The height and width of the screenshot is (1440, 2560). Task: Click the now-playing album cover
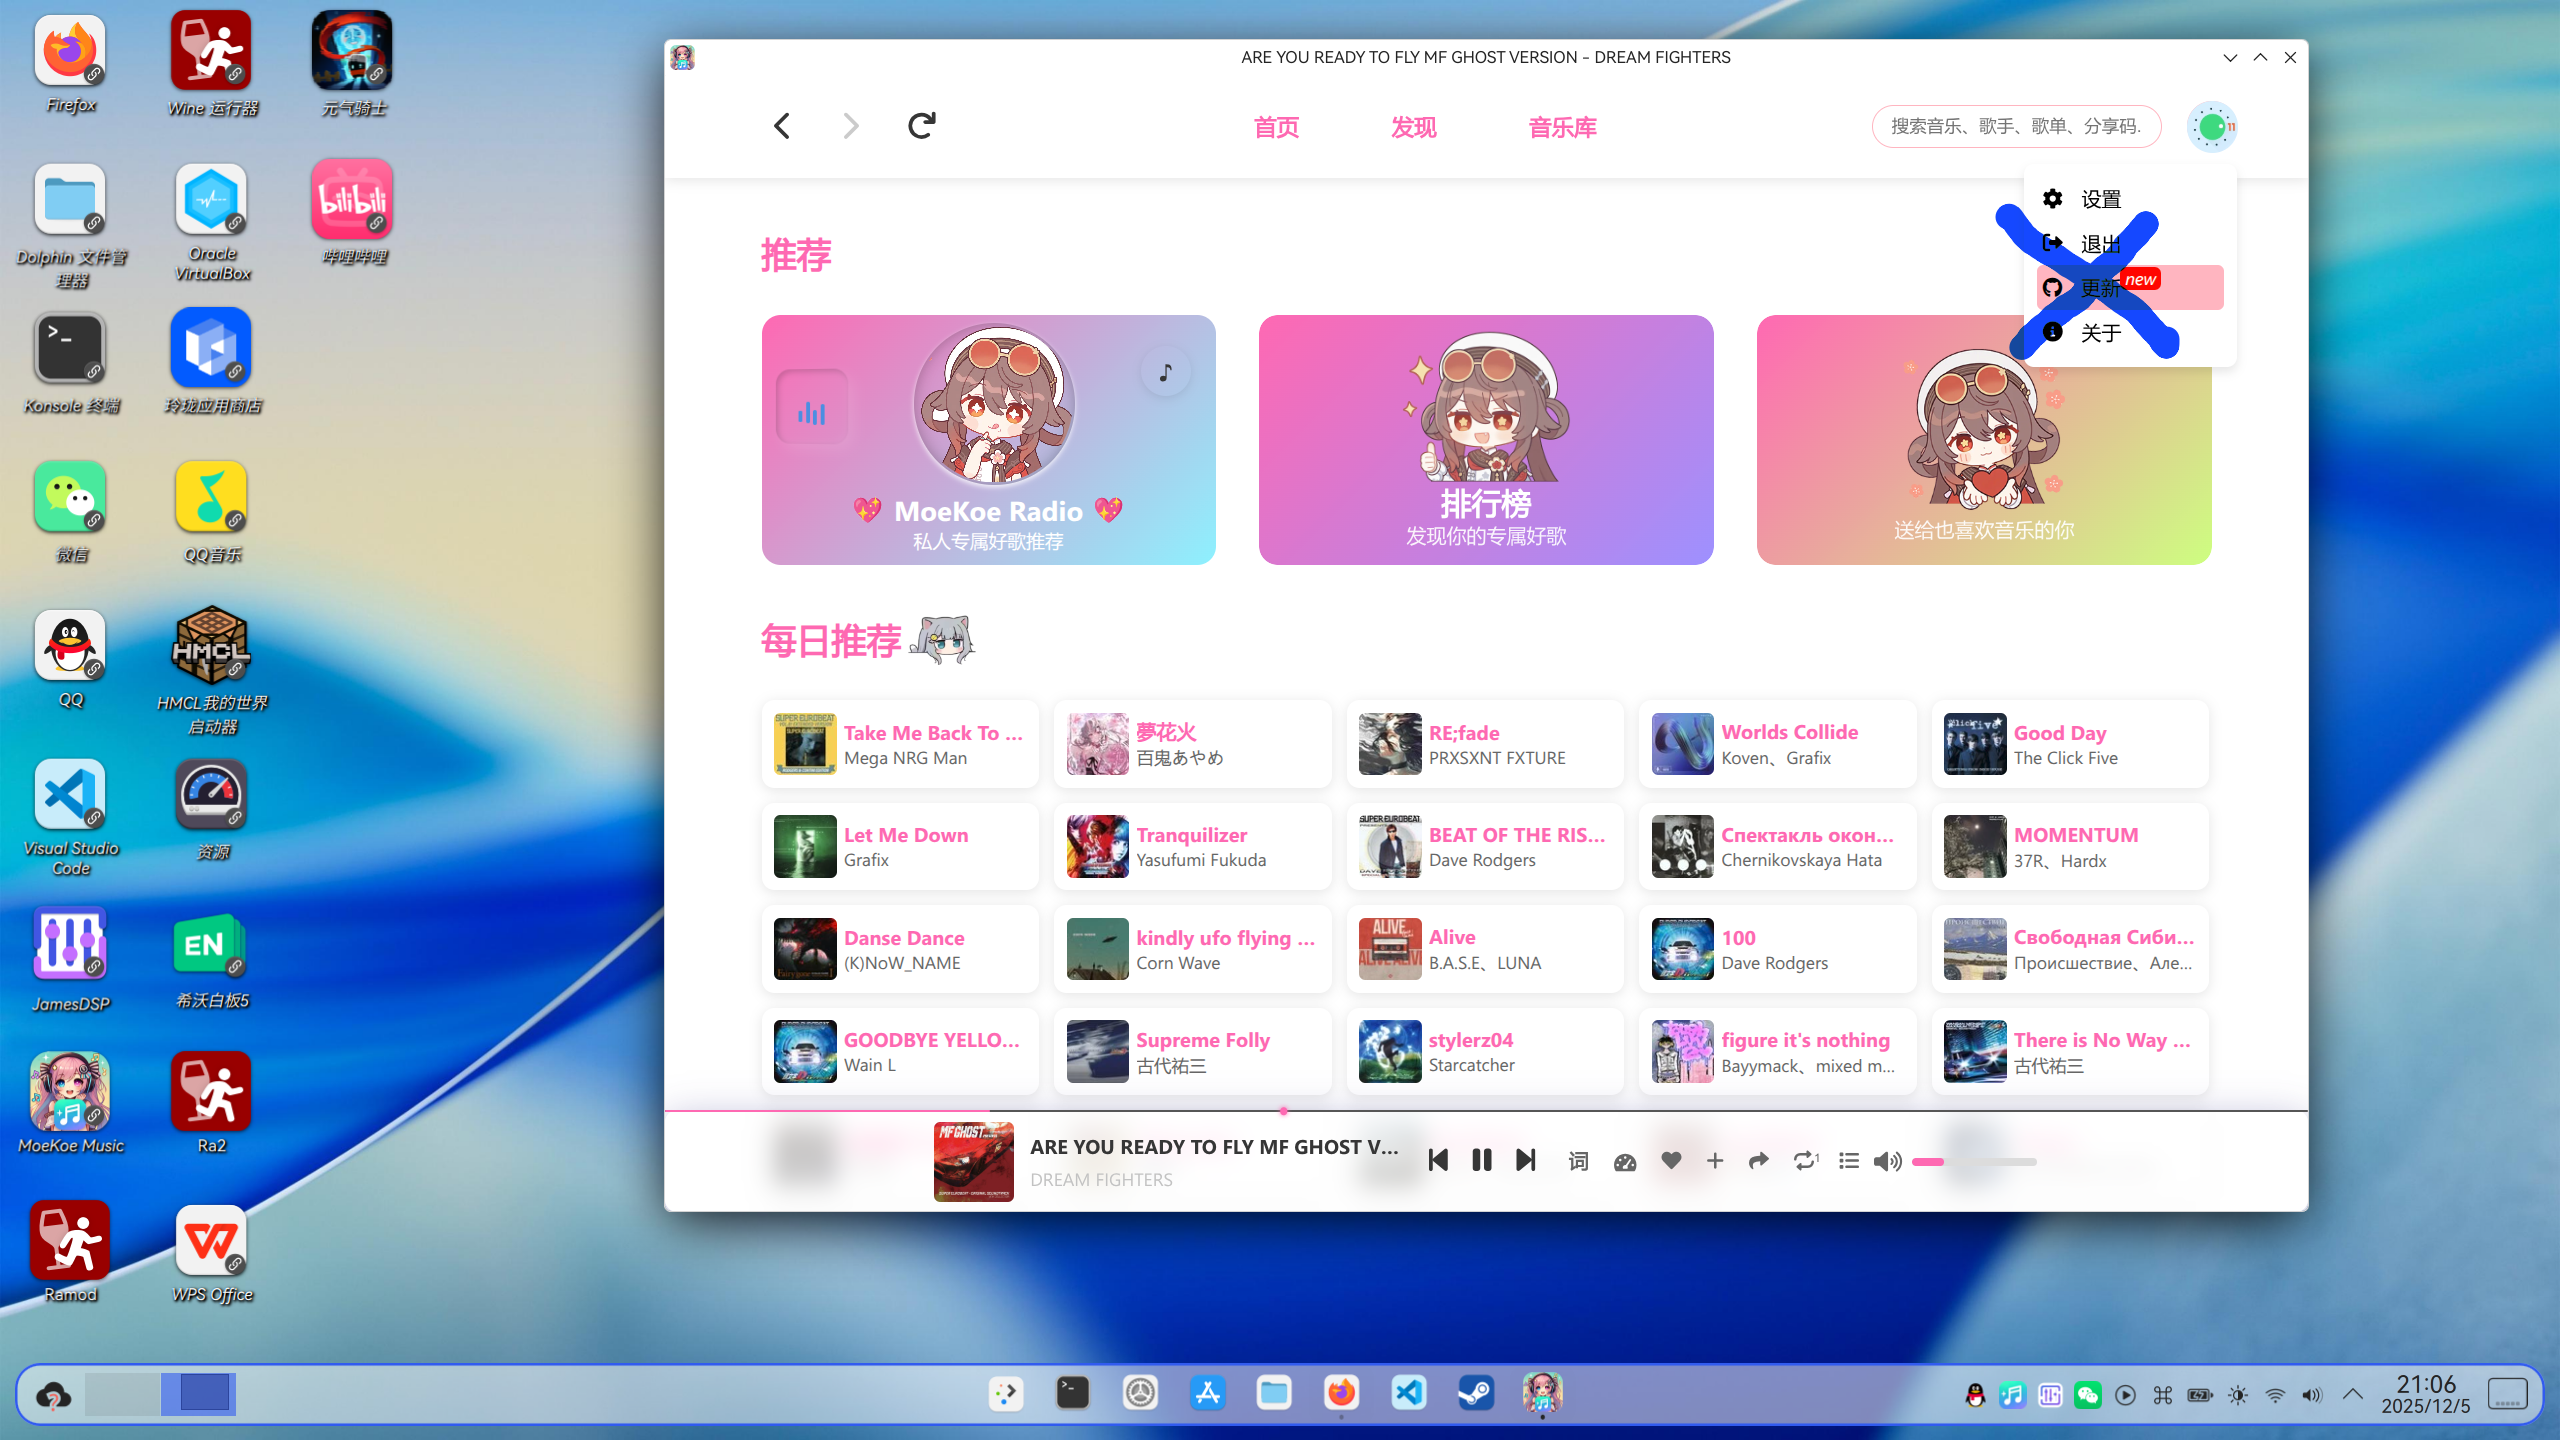click(973, 1161)
